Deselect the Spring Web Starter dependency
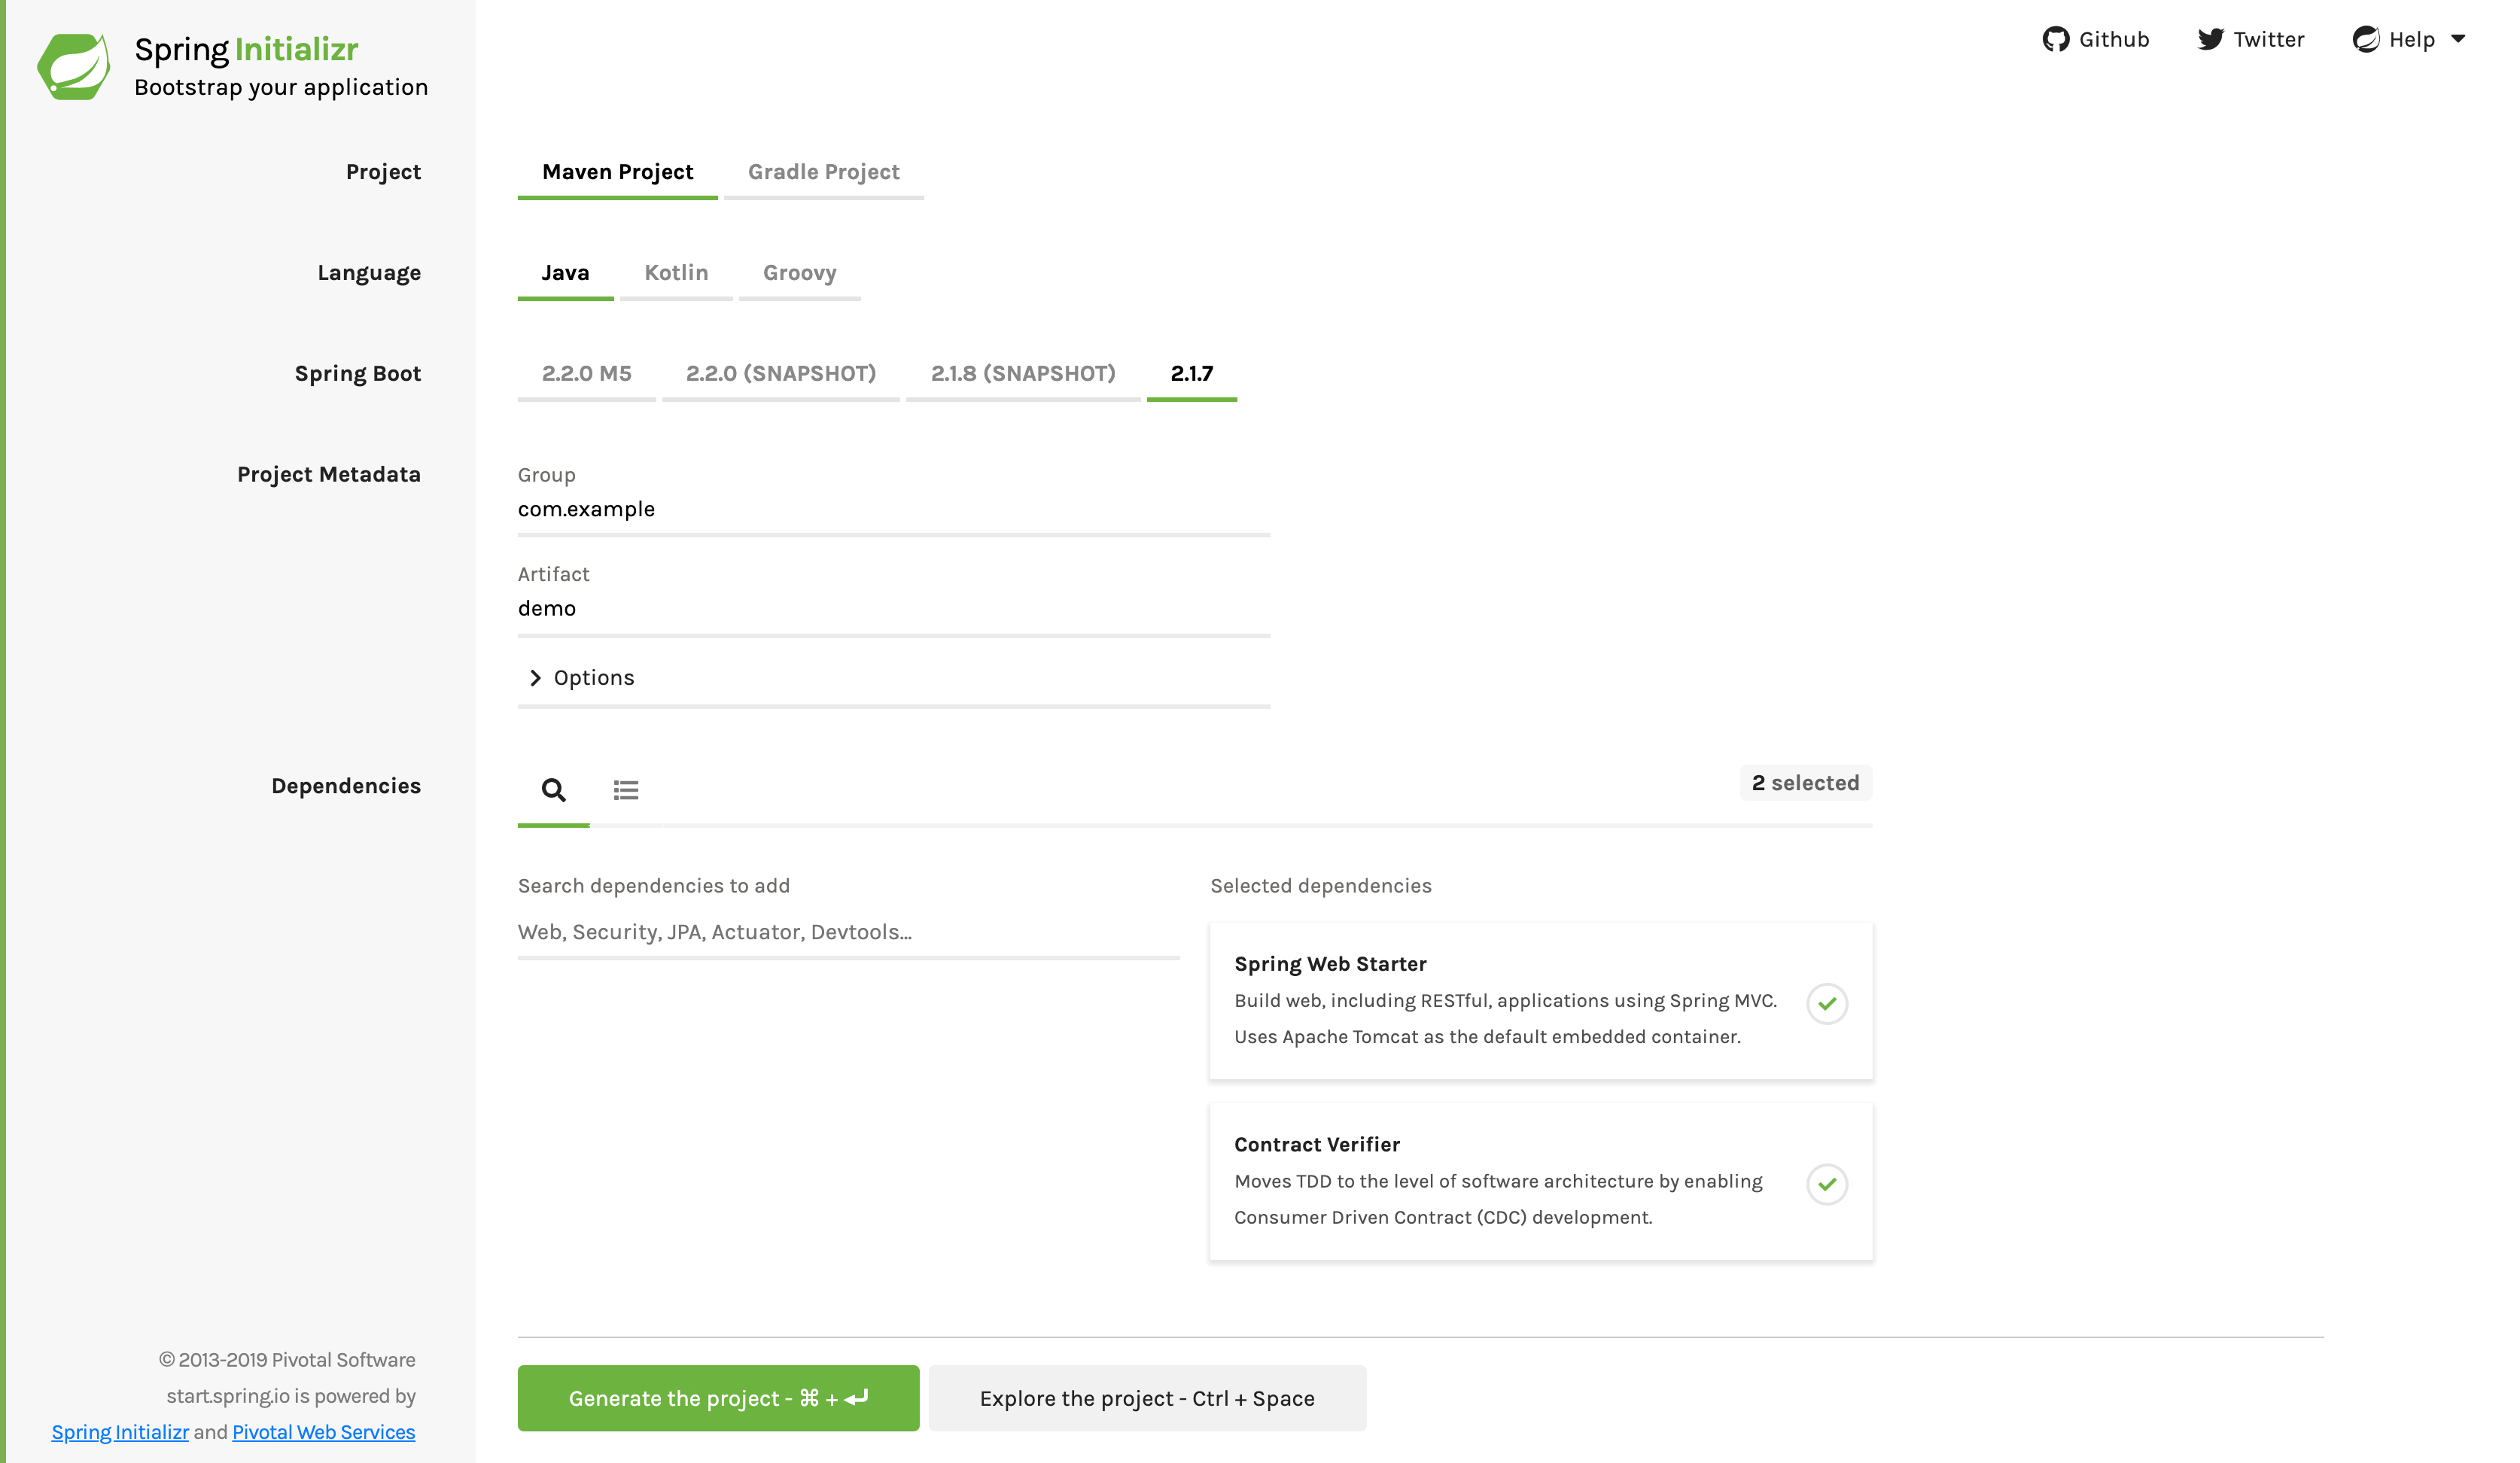 1828,1004
